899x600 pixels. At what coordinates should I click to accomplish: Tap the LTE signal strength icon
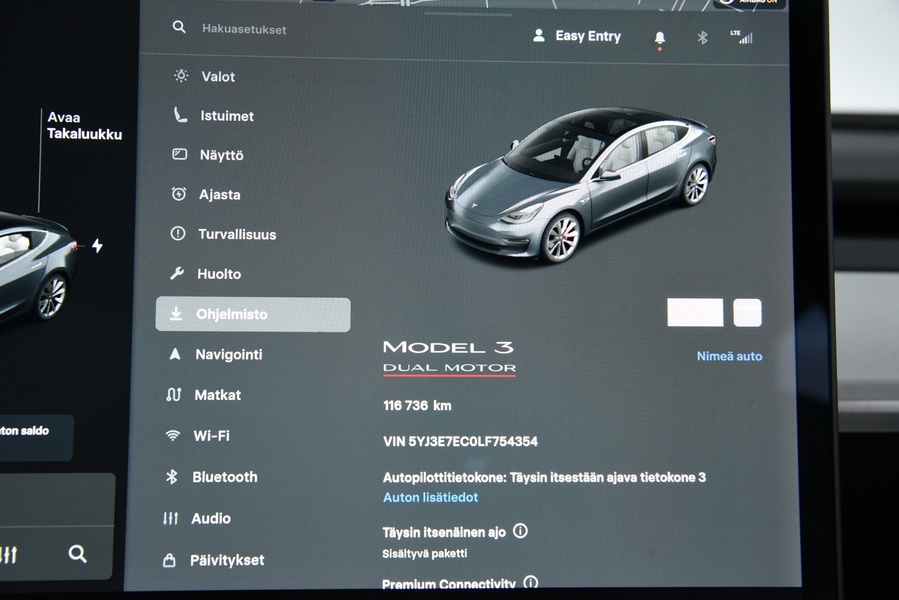point(744,37)
